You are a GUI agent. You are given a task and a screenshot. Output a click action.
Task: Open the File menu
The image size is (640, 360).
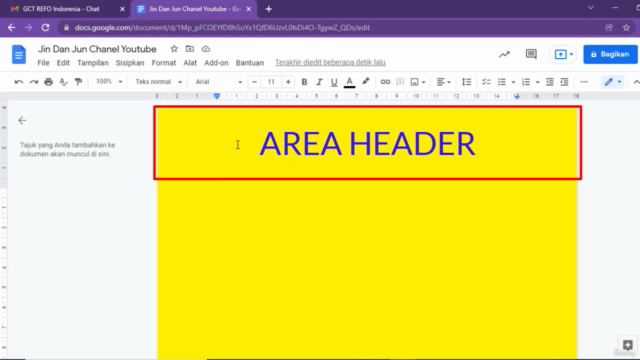(43, 63)
